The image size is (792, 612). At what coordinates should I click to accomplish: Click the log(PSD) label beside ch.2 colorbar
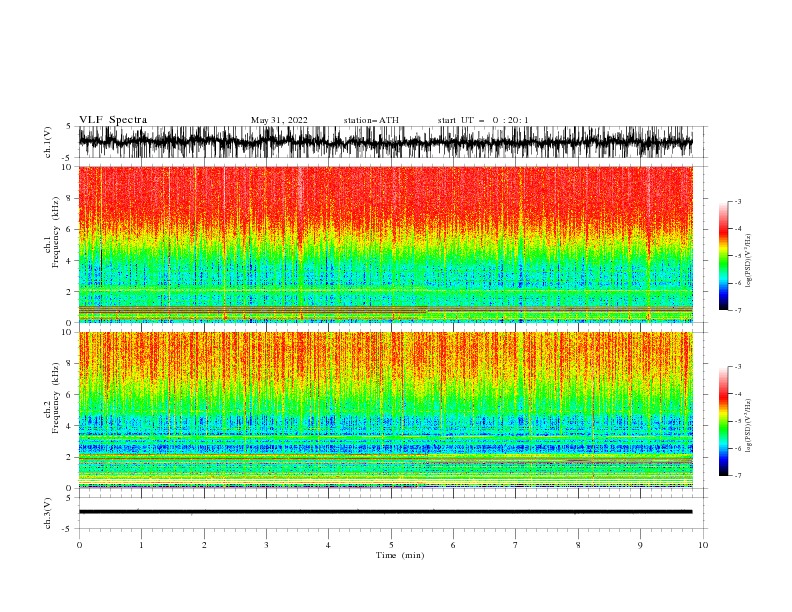coord(749,426)
